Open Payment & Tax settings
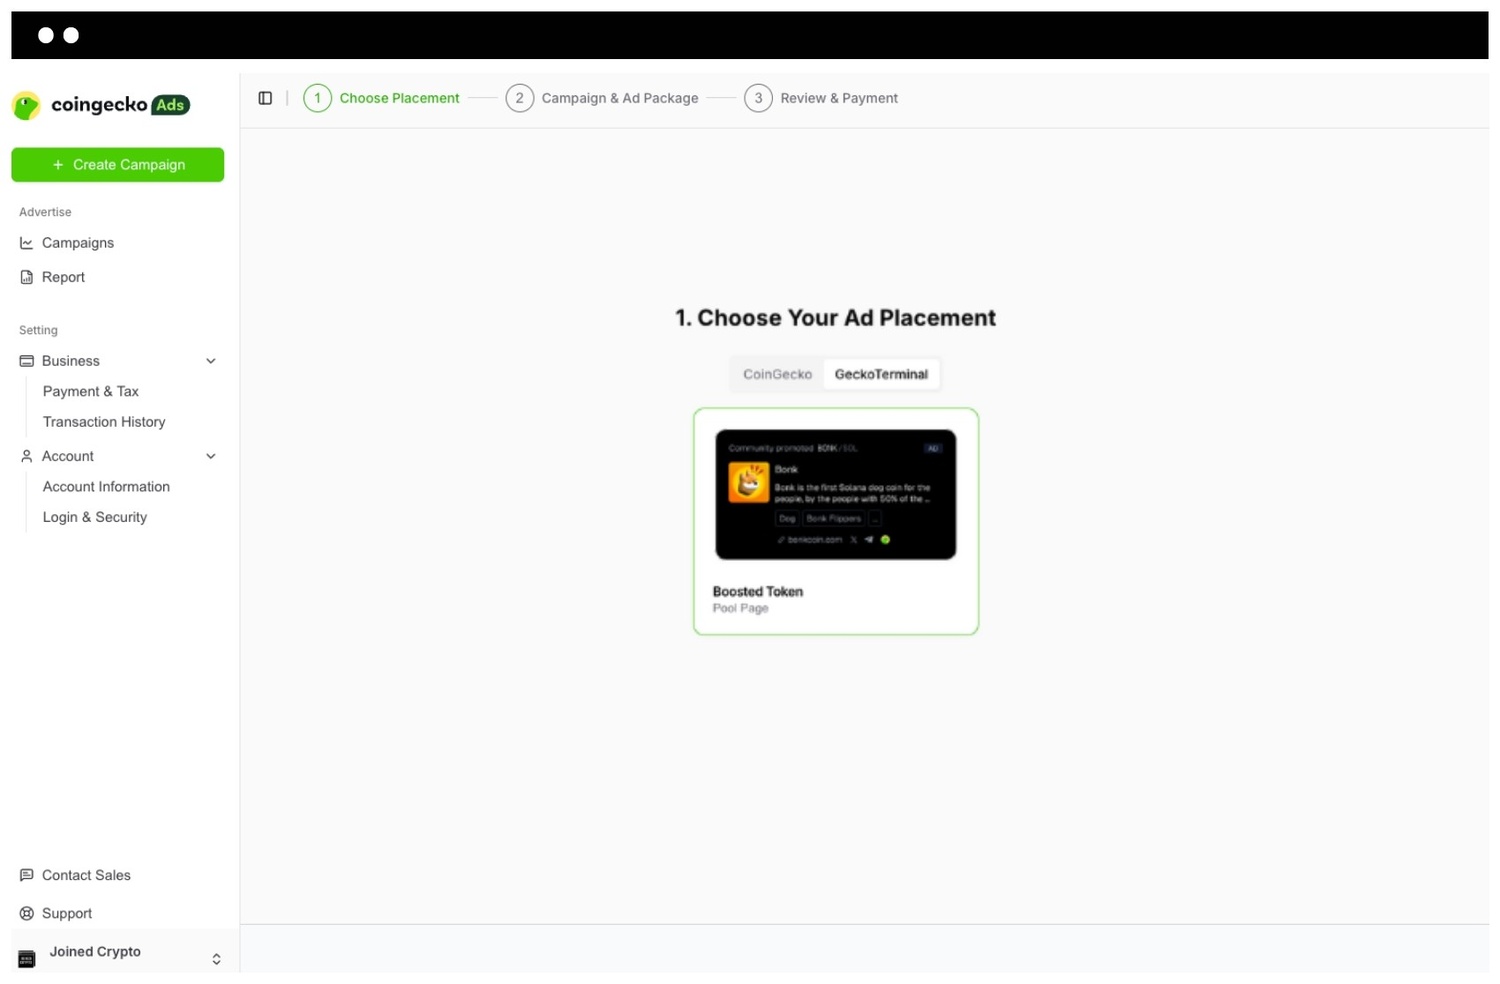Viewport: 1500px width, 984px height. pyautogui.click(x=91, y=391)
